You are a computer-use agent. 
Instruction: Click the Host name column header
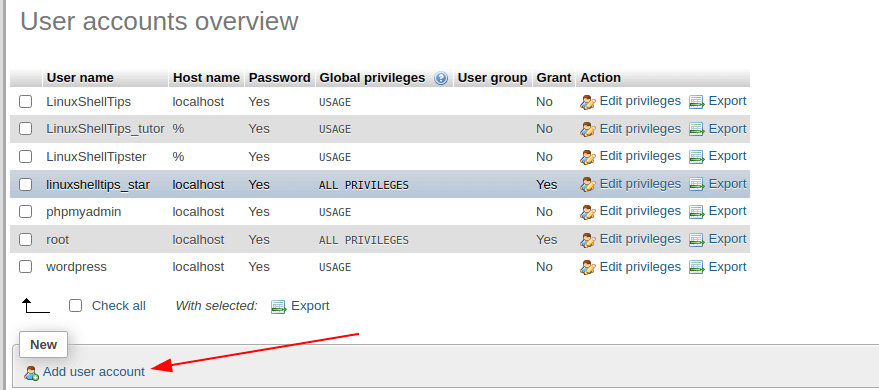(206, 78)
